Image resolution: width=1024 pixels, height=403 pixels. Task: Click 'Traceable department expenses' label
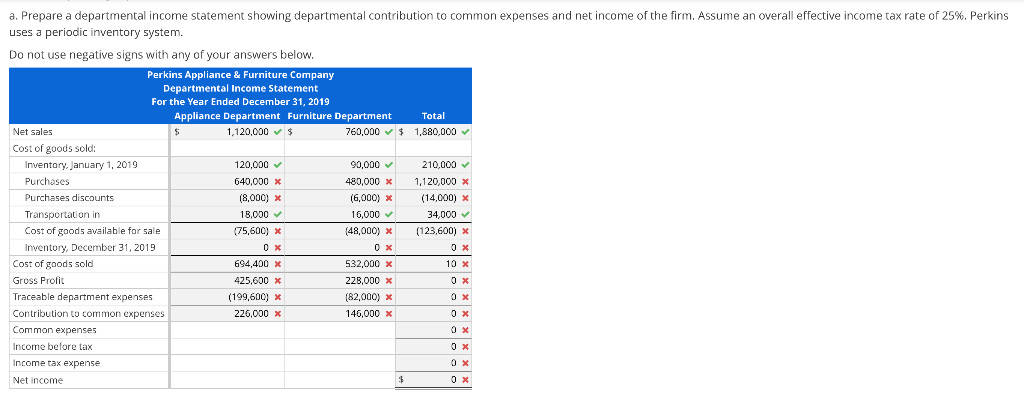click(83, 297)
